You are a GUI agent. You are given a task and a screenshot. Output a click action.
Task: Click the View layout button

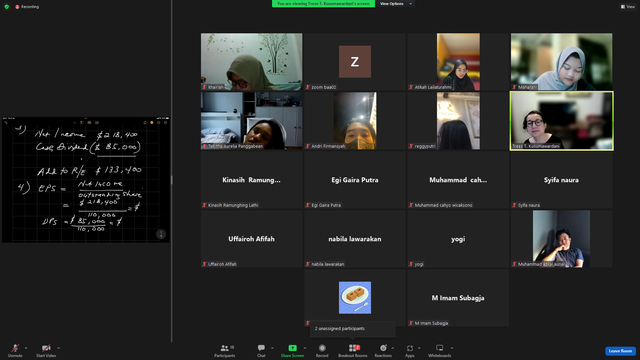[x=628, y=7]
